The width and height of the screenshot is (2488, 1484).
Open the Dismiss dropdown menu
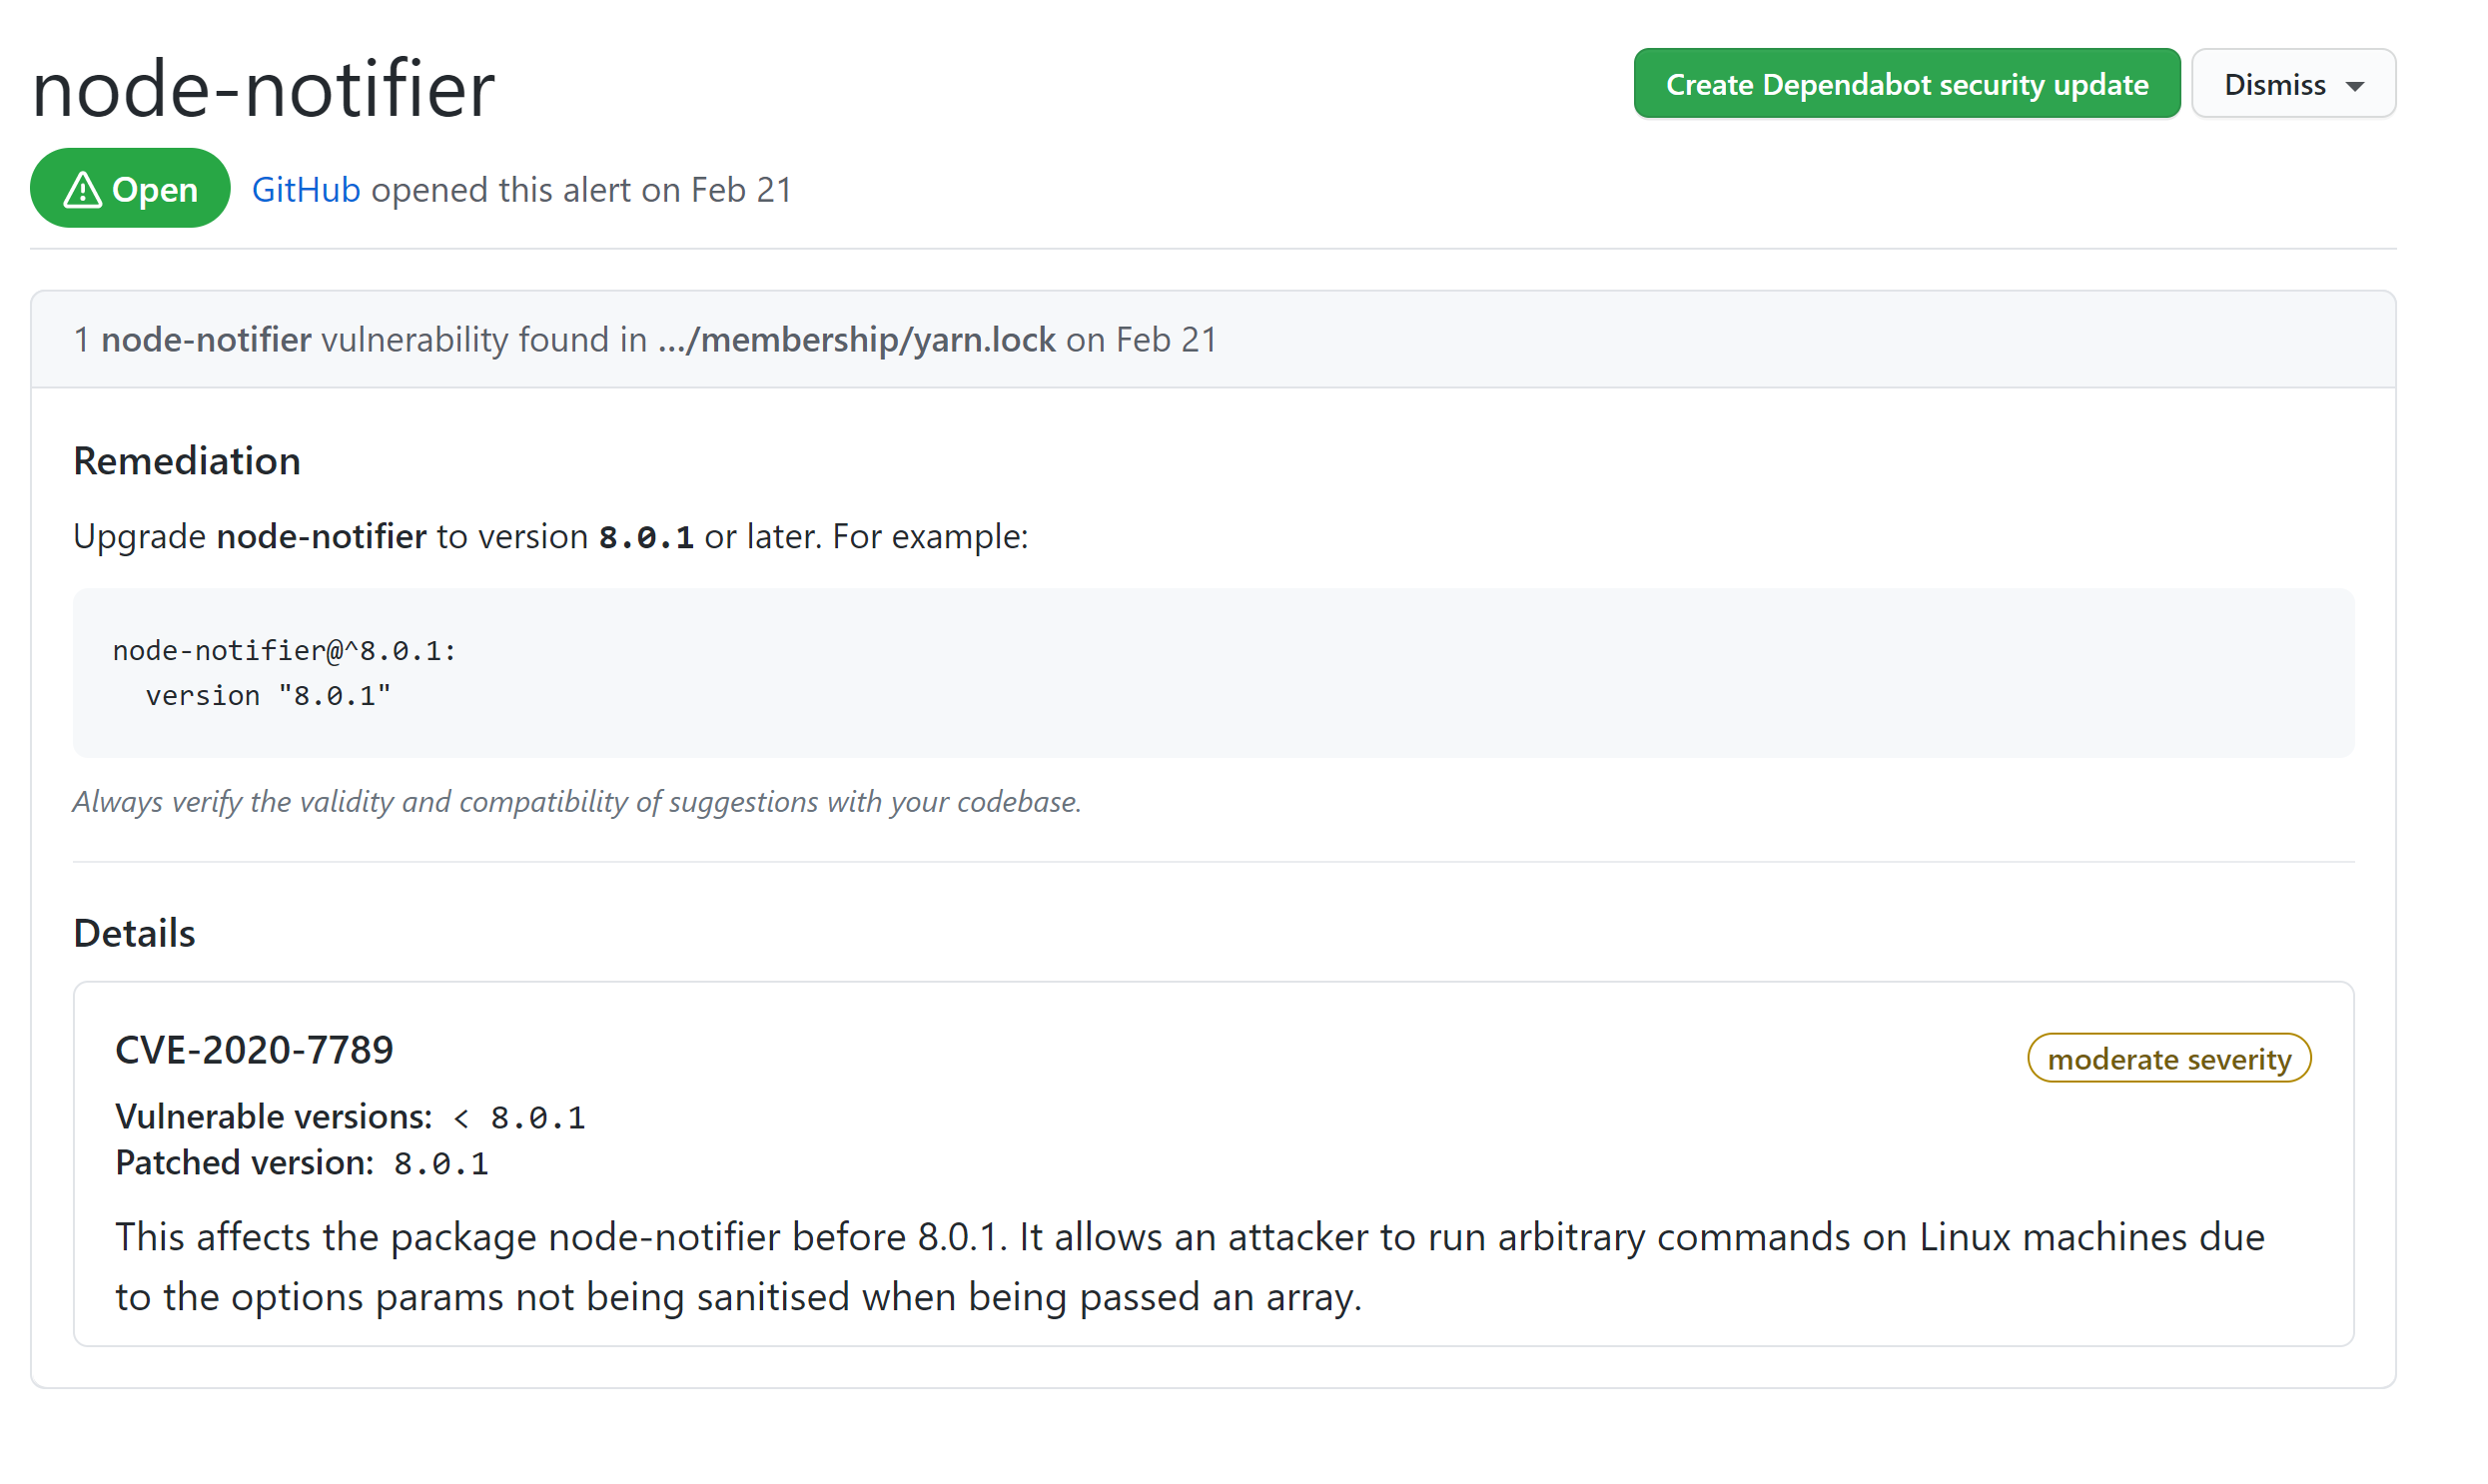tap(2292, 84)
